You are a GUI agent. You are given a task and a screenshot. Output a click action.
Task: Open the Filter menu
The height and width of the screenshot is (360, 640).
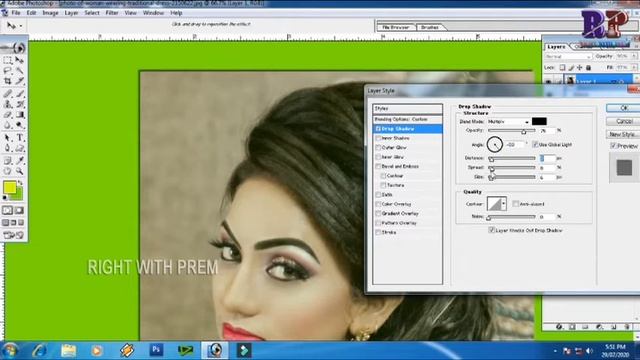coord(112,13)
